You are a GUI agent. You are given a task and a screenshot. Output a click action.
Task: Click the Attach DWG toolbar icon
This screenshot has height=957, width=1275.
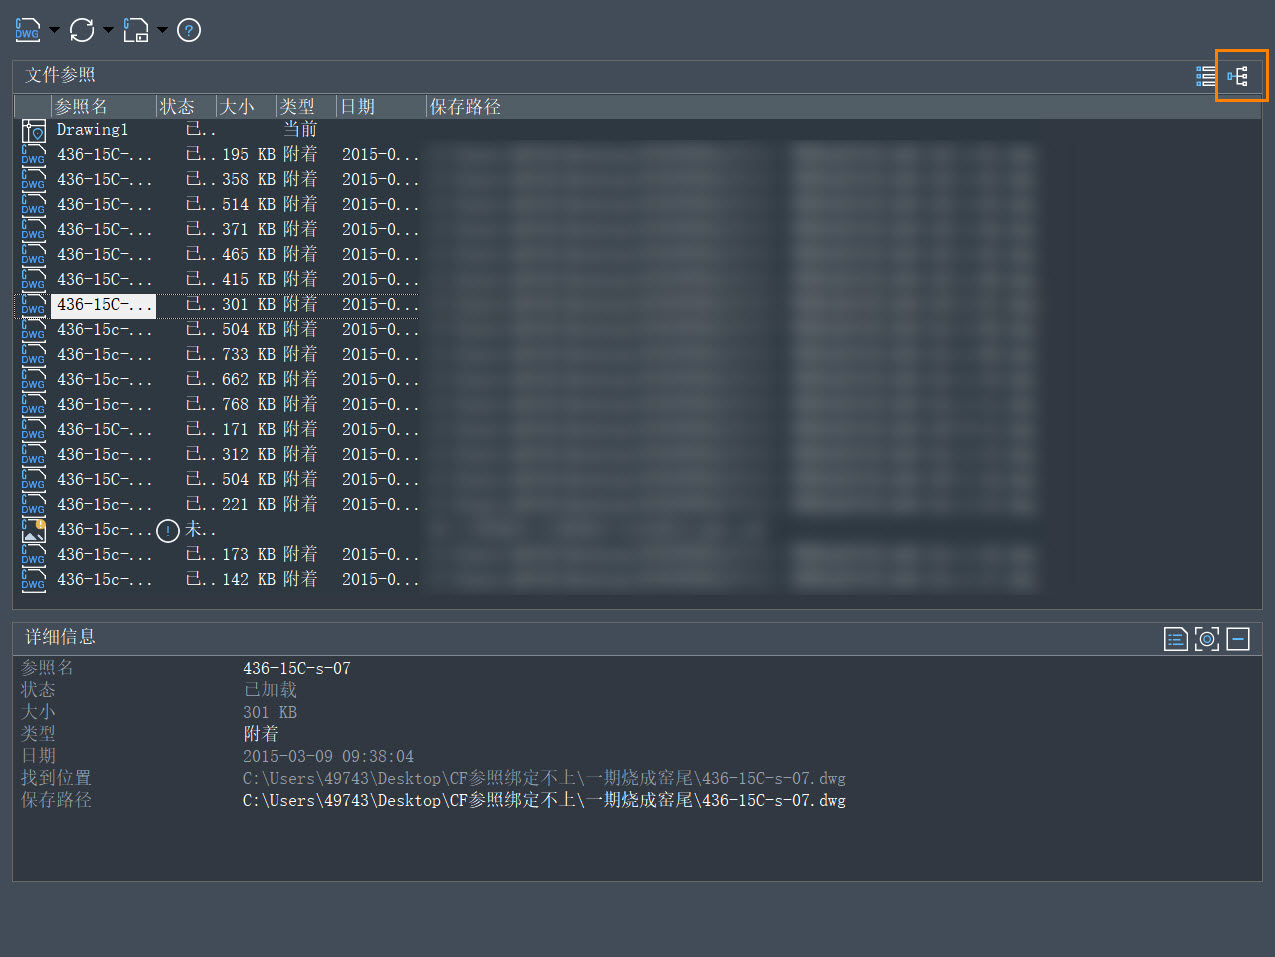click(x=28, y=30)
